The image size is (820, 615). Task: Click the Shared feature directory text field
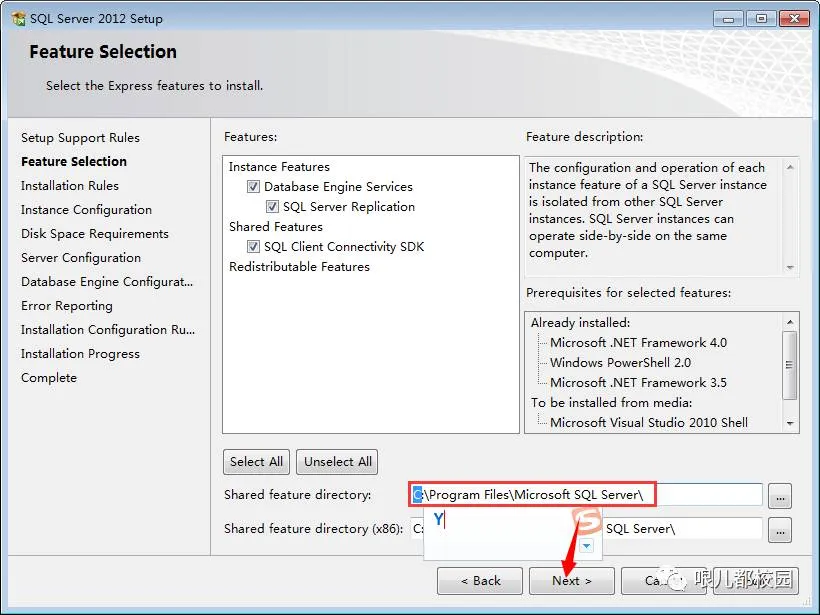(x=586, y=495)
